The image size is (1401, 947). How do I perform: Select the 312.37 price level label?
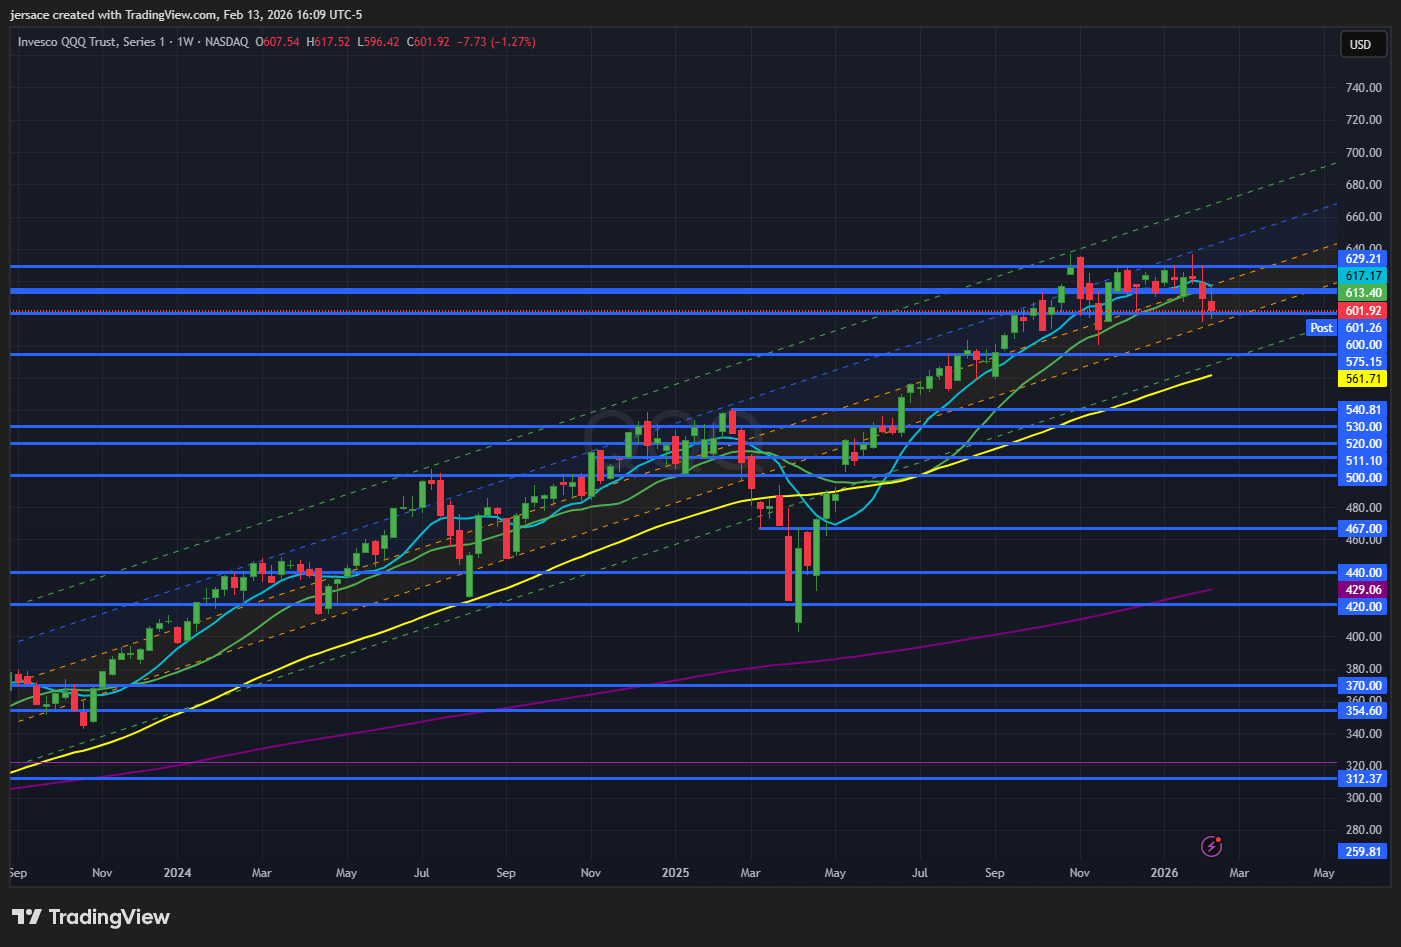[1363, 779]
